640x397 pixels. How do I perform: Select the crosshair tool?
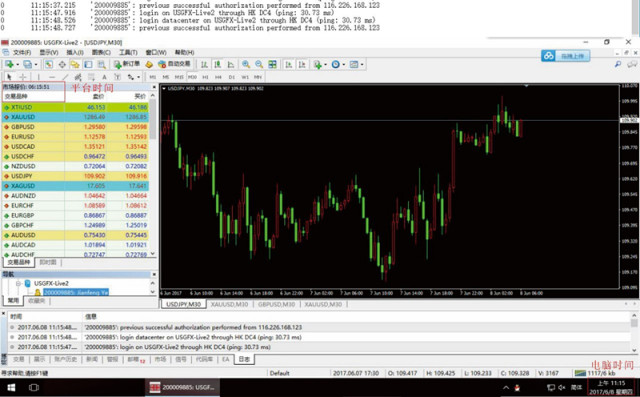23,77
